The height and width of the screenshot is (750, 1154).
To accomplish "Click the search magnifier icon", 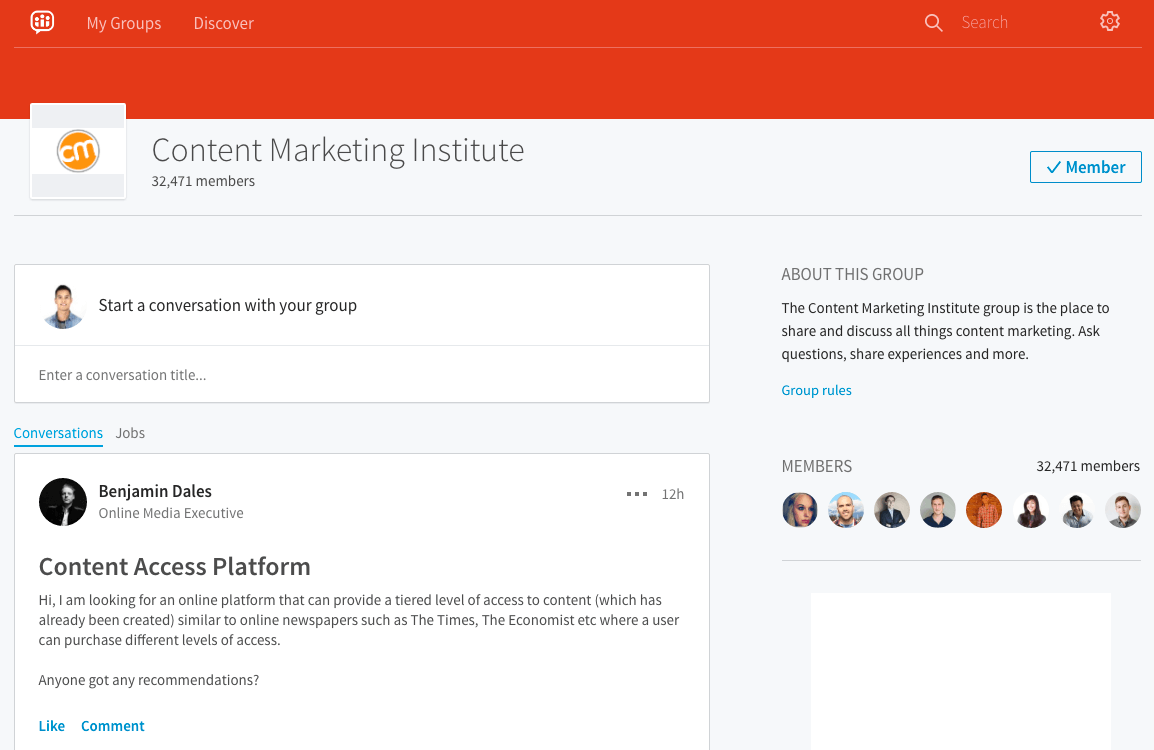I will pos(933,23).
